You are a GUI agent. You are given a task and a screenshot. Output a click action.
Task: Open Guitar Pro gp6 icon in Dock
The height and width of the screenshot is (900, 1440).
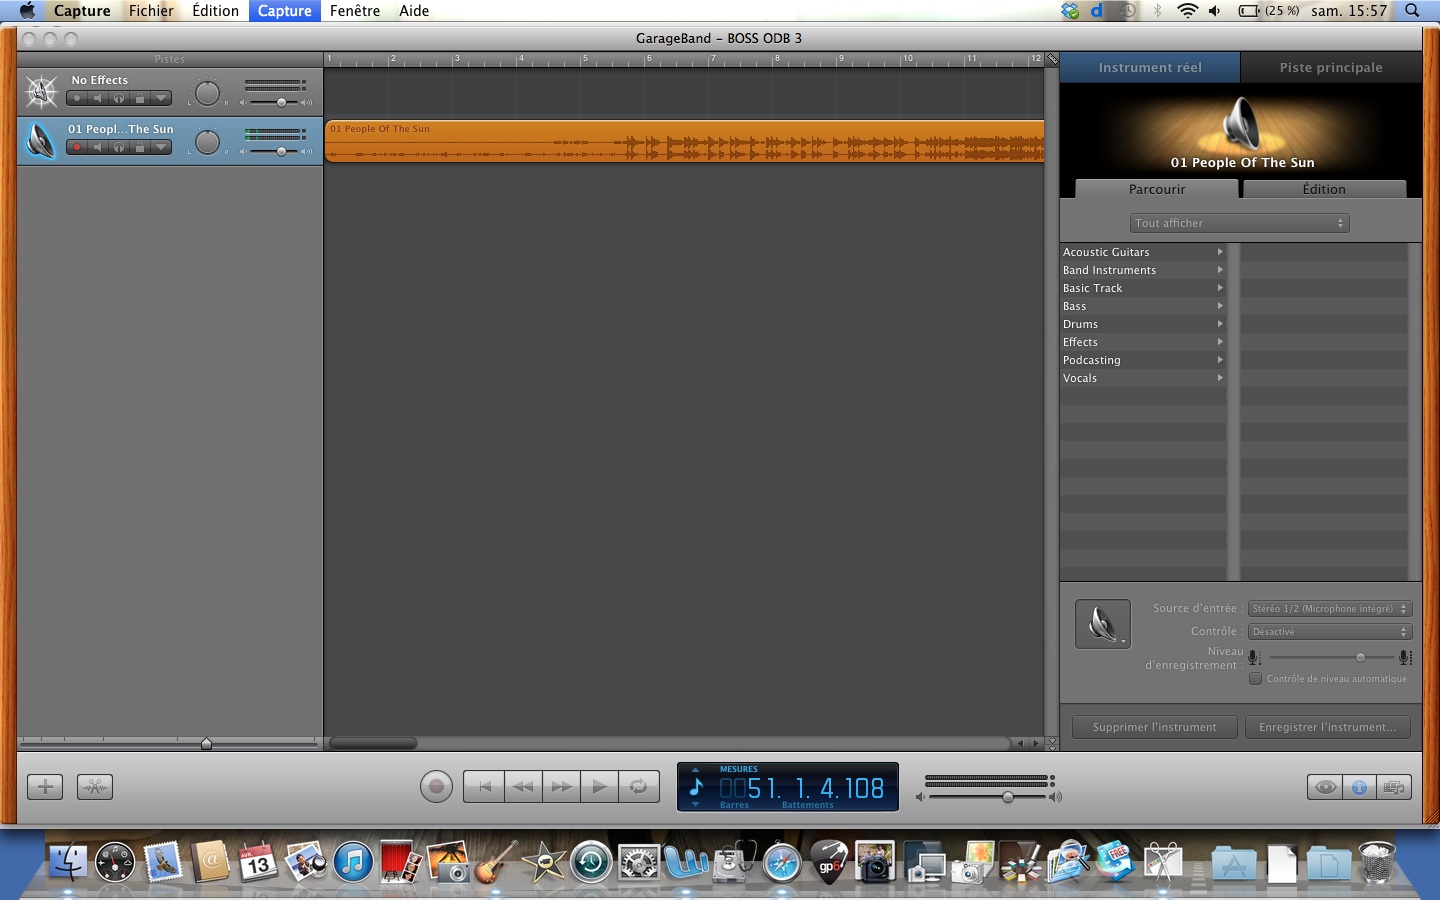(829, 861)
